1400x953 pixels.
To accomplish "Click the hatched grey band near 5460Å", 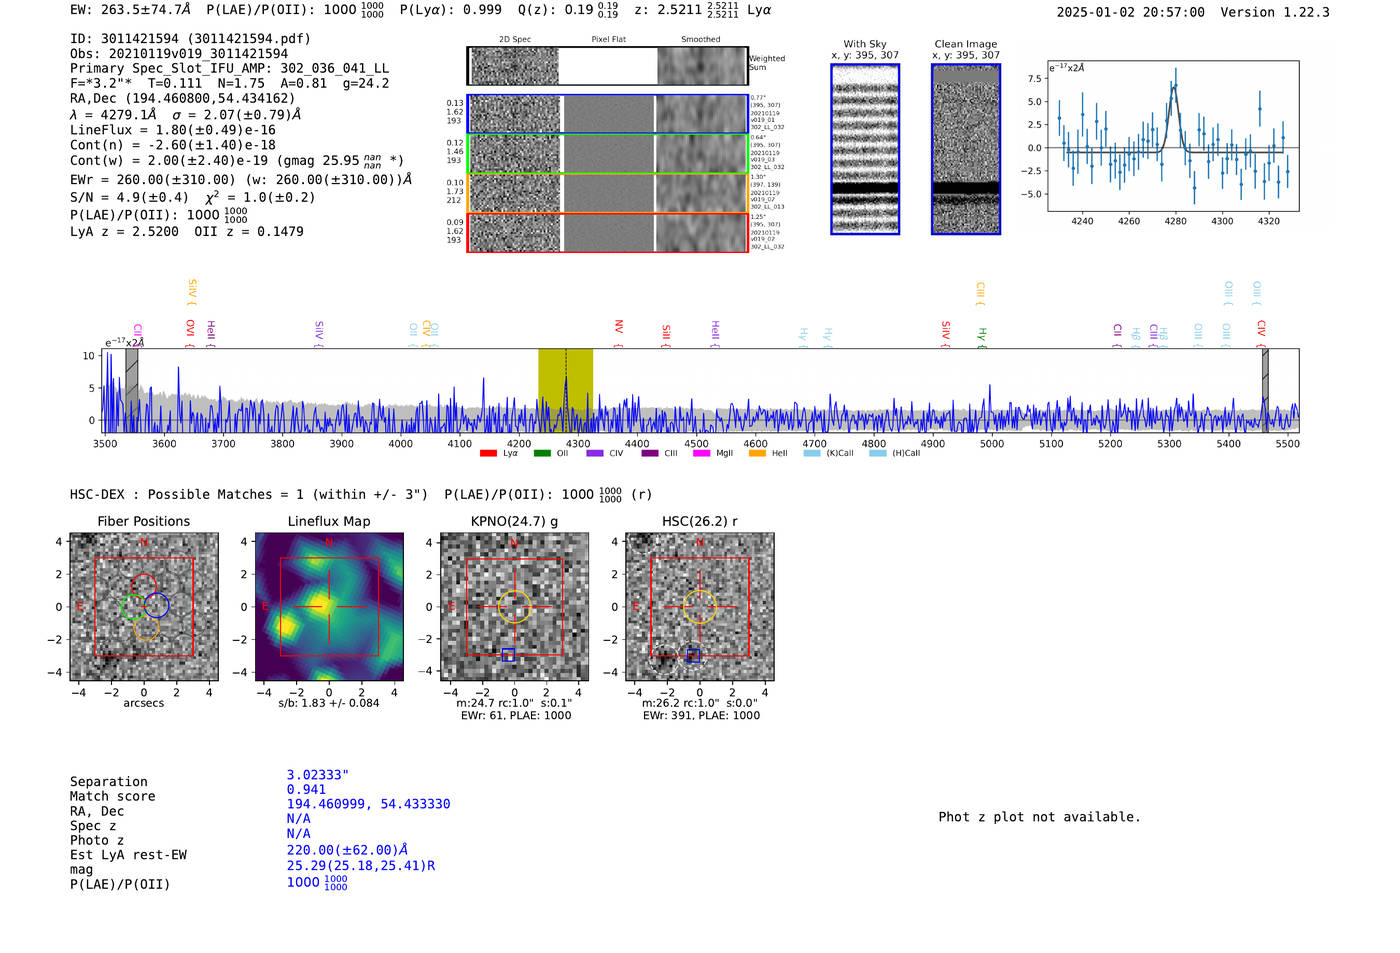I will pyautogui.click(x=1265, y=391).
